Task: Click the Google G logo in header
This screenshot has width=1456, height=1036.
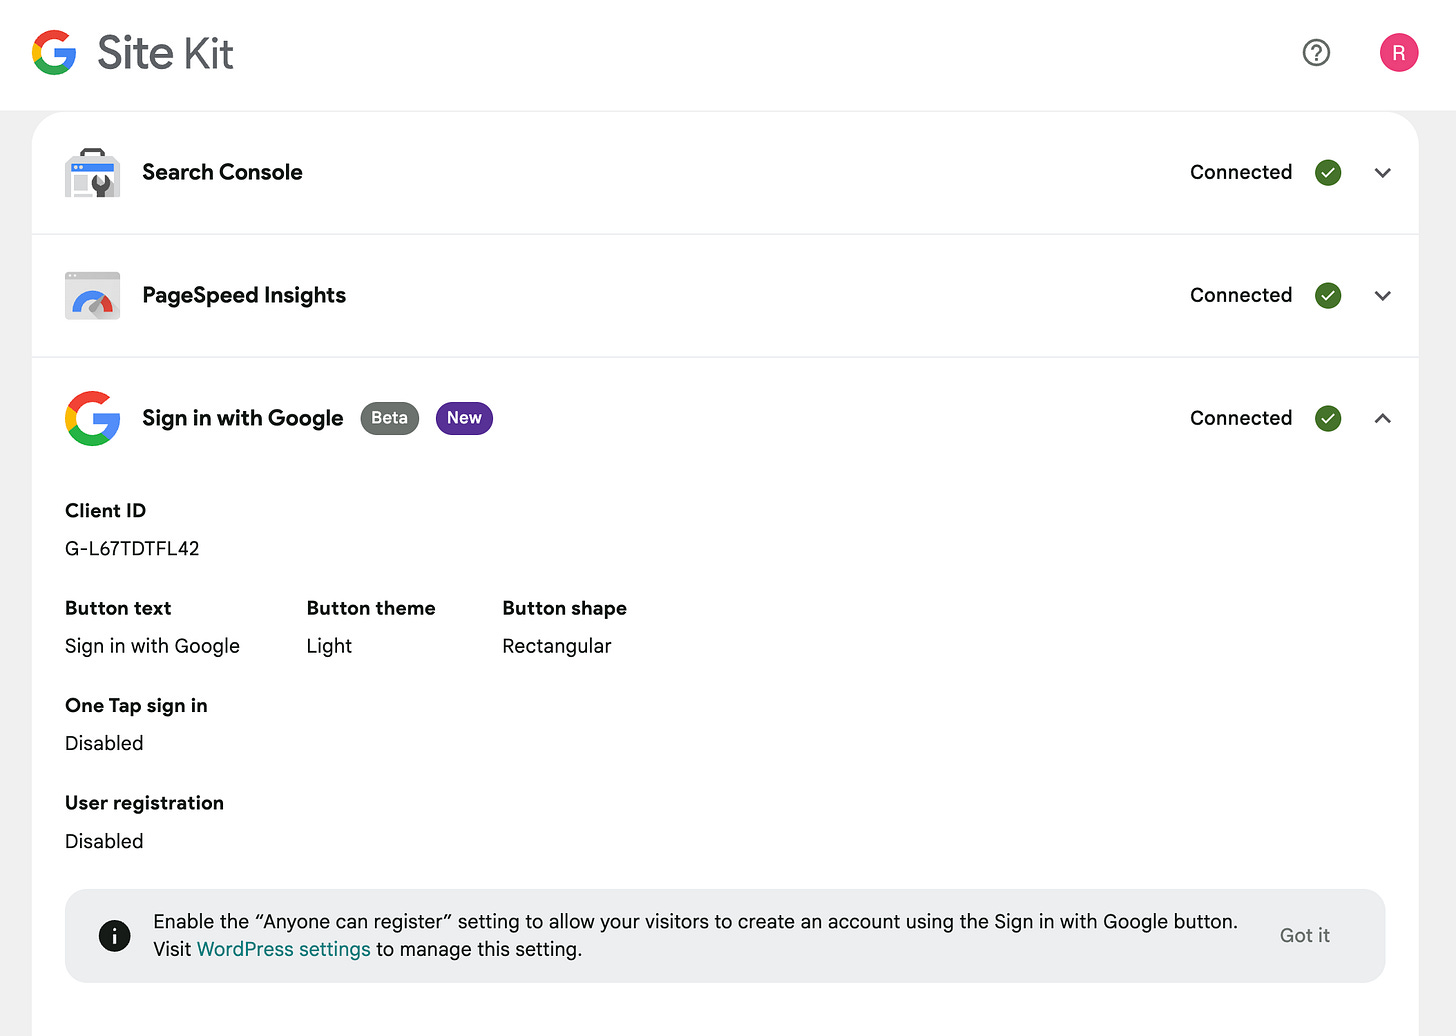Action: click(54, 52)
